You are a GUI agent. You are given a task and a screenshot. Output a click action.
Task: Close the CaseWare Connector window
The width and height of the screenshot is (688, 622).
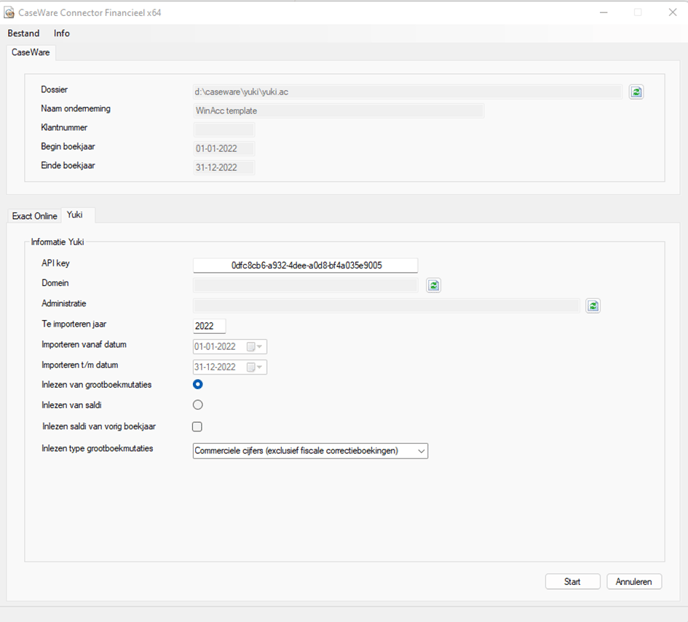pyautogui.click(x=672, y=12)
